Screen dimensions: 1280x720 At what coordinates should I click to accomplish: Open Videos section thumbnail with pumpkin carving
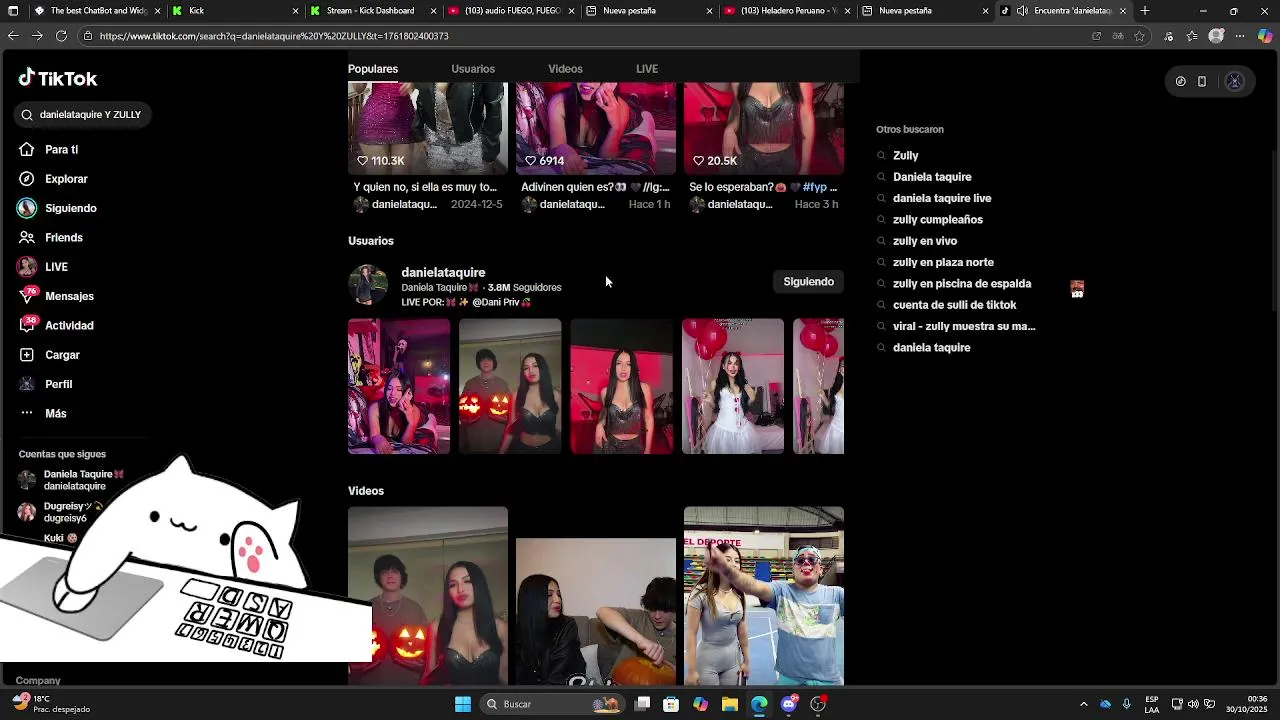pyautogui.click(x=596, y=612)
